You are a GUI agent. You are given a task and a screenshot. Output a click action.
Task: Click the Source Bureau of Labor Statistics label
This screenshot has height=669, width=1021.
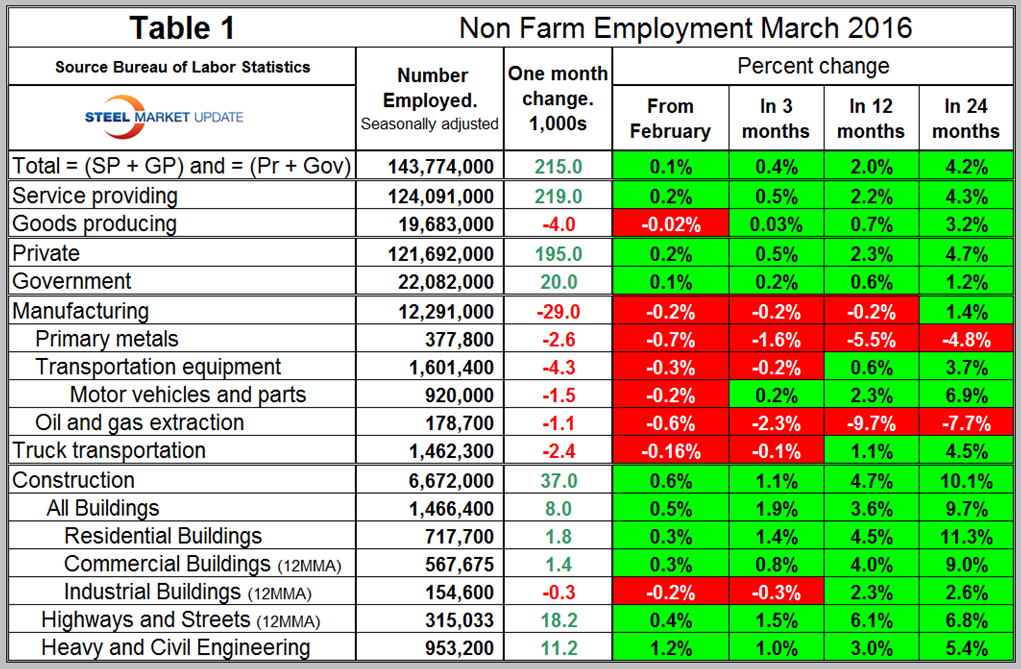(182, 68)
